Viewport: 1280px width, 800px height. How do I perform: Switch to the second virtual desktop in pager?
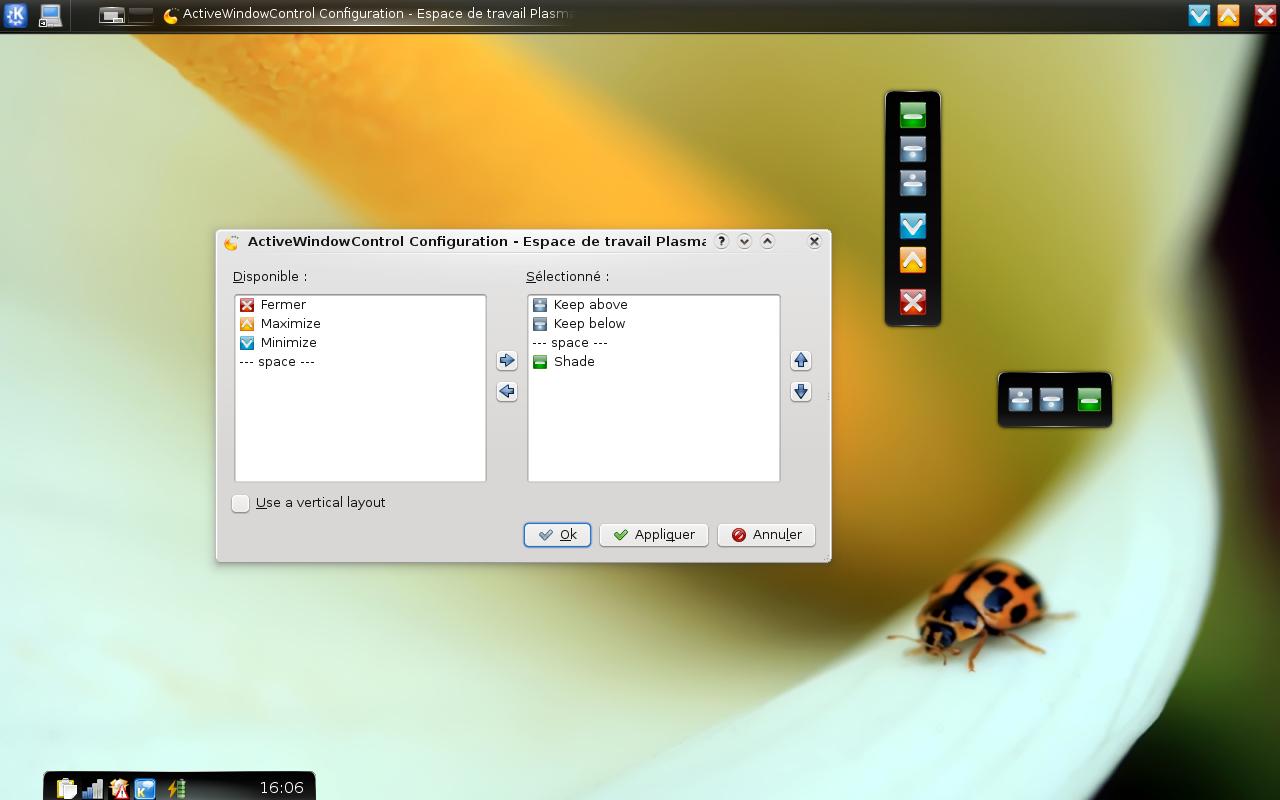tap(141, 15)
